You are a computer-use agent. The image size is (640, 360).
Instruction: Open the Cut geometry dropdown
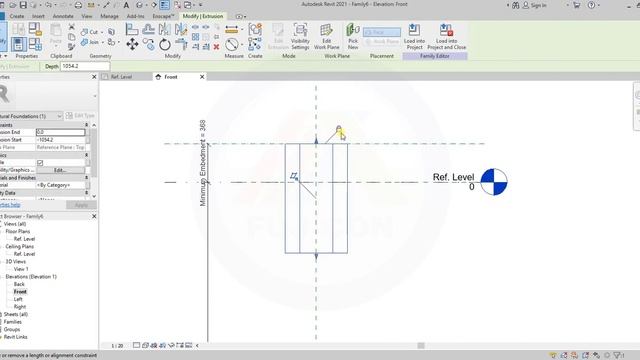pos(102,32)
